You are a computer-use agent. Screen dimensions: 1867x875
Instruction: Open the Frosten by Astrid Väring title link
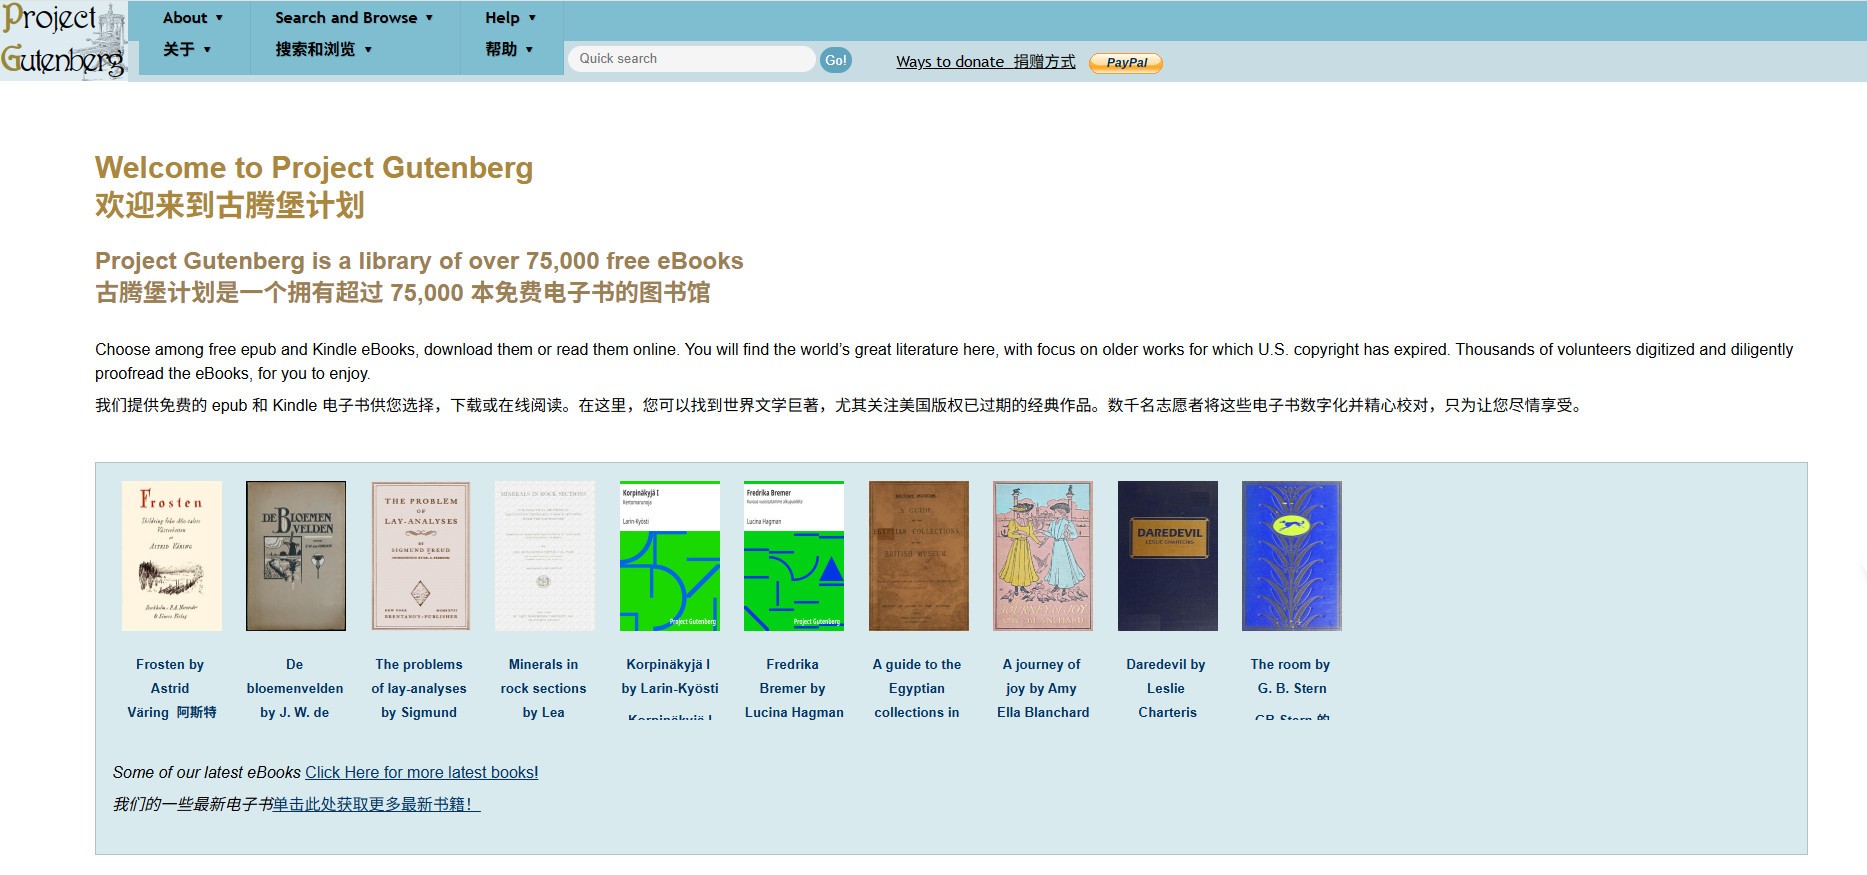[171, 688]
